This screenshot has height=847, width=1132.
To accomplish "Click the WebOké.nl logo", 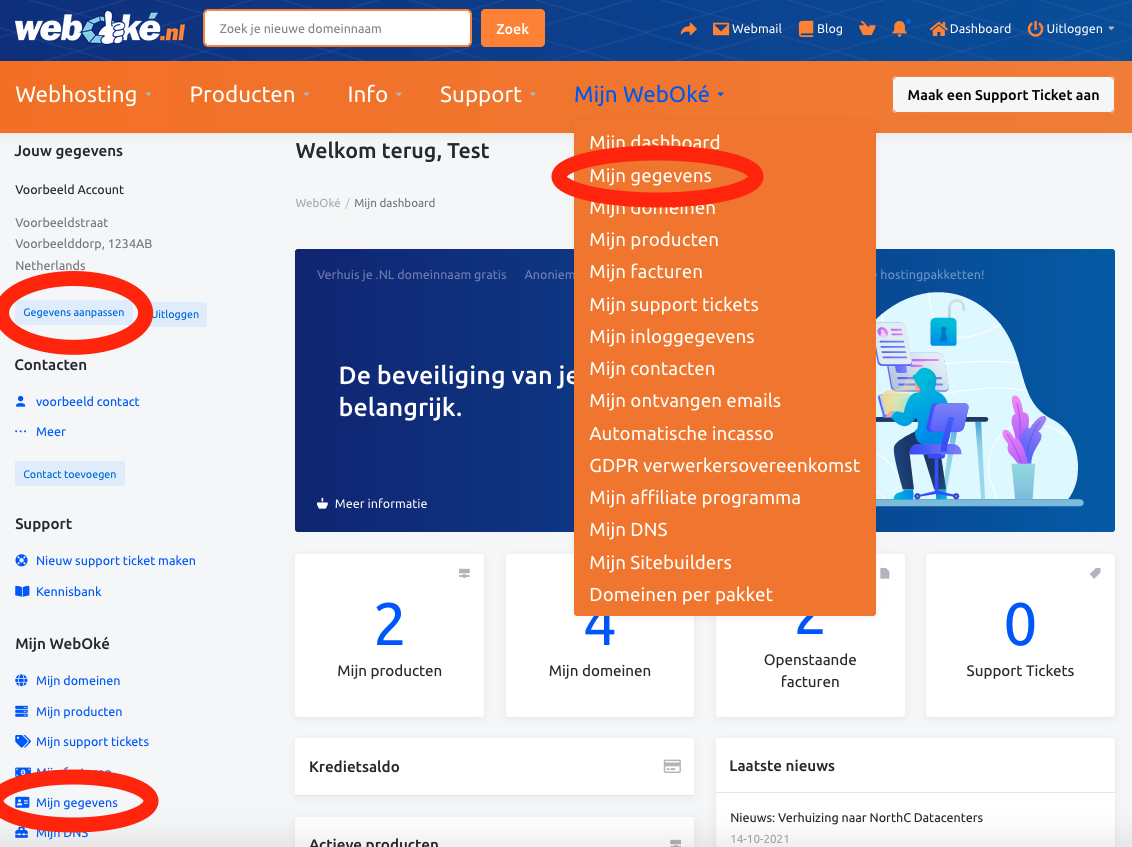I will [100, 28].
